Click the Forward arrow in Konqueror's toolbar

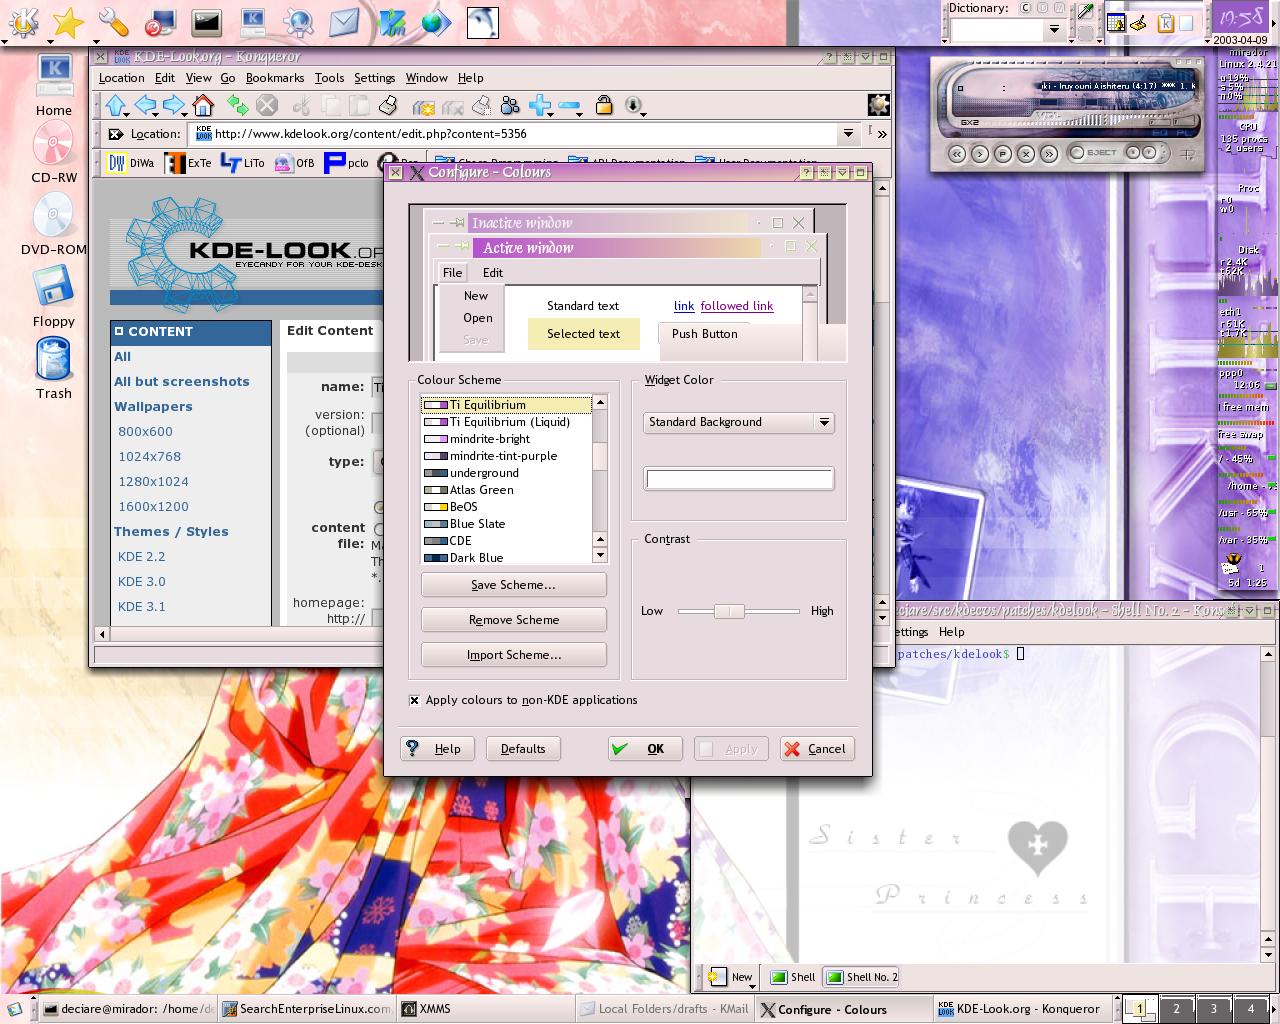174,105
